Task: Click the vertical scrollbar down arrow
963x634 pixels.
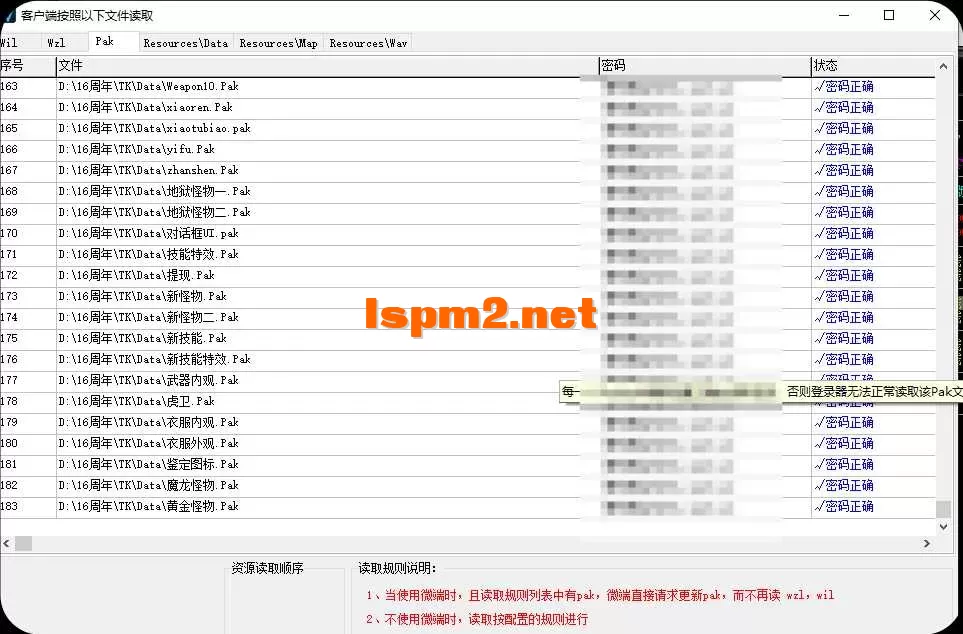Action: pos(941,527)
